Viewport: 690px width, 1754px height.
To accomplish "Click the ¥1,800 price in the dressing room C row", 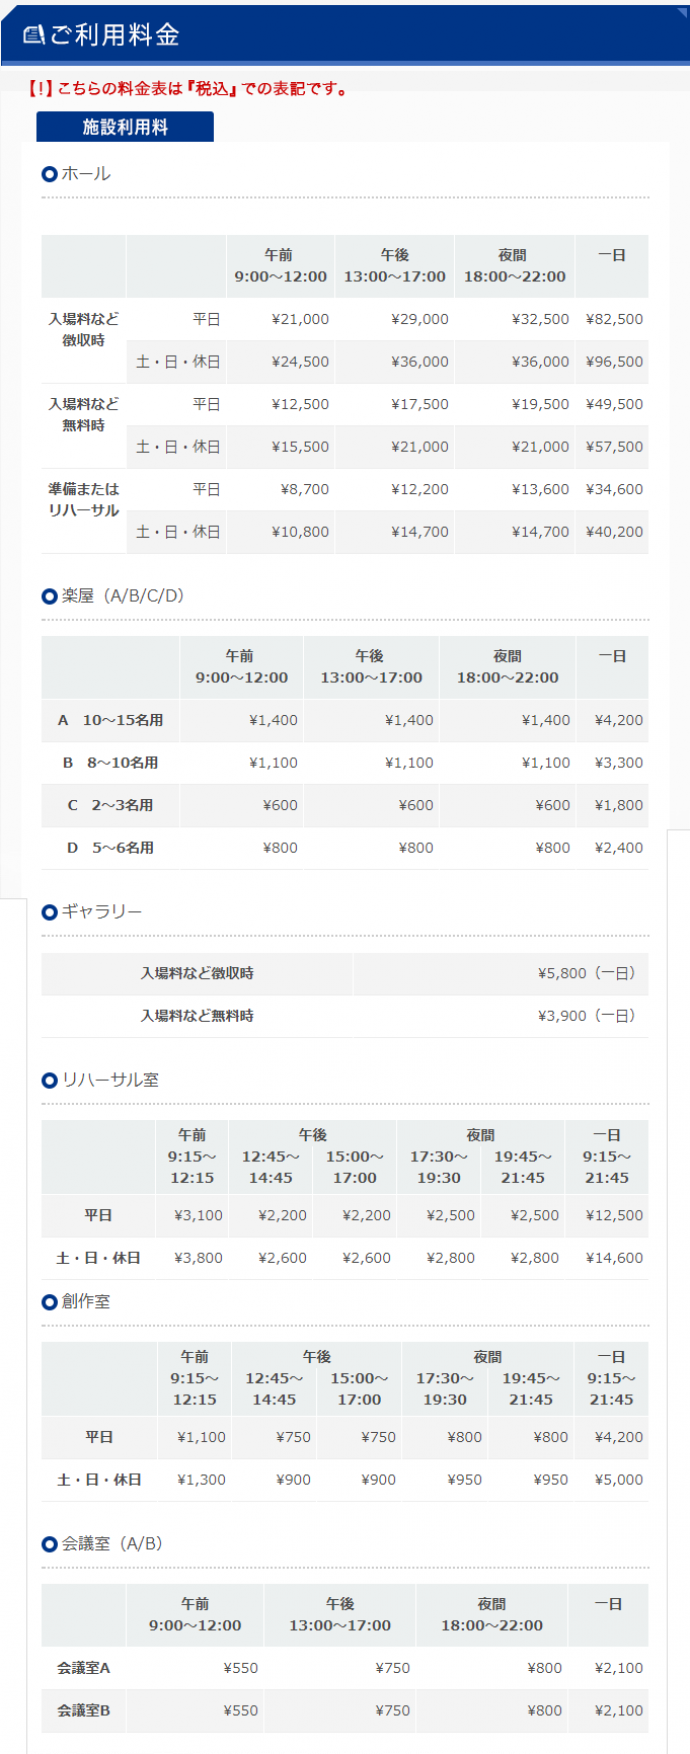I will (618, 805).
